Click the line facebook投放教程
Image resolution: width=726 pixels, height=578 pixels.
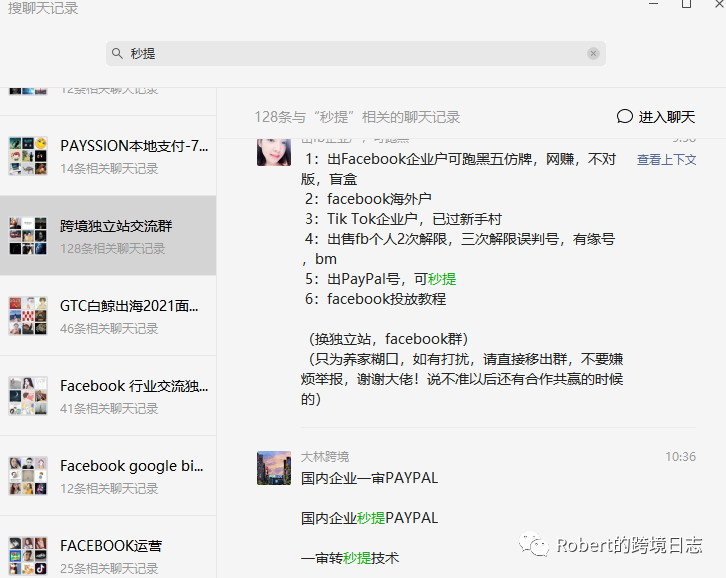[x=376, y=299]
